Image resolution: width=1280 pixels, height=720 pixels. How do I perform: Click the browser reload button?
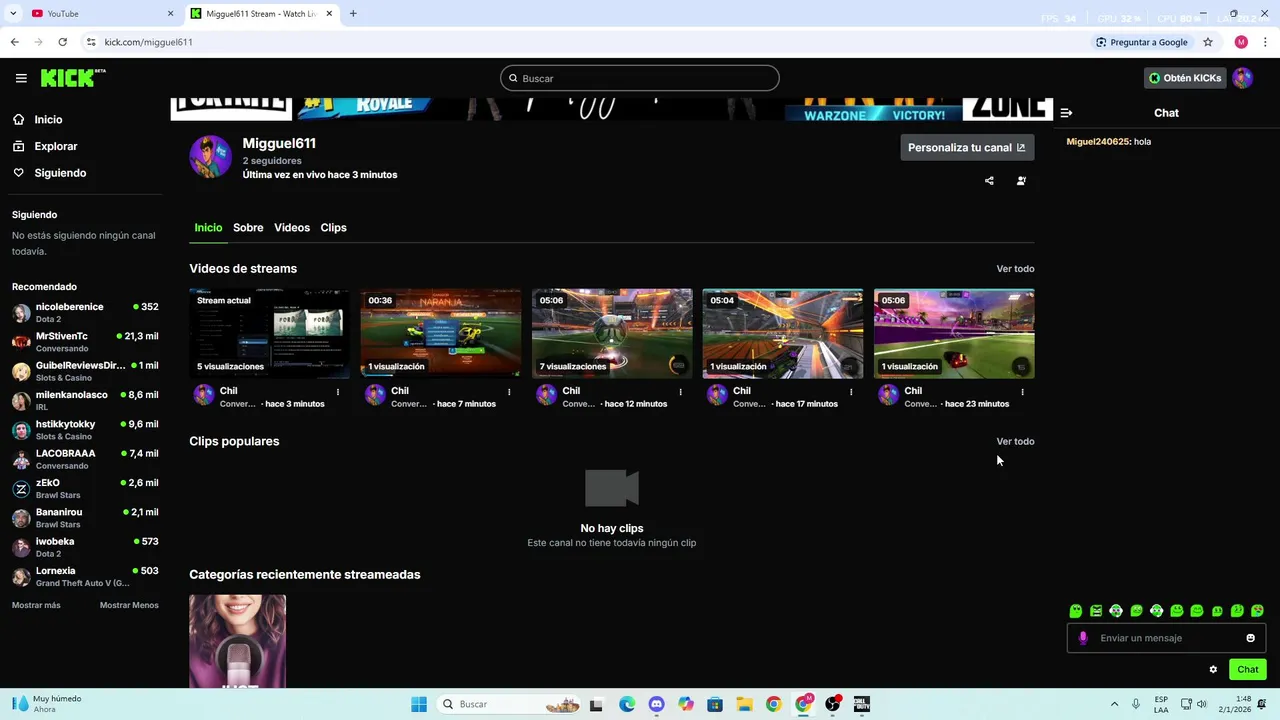pos(62,42)
